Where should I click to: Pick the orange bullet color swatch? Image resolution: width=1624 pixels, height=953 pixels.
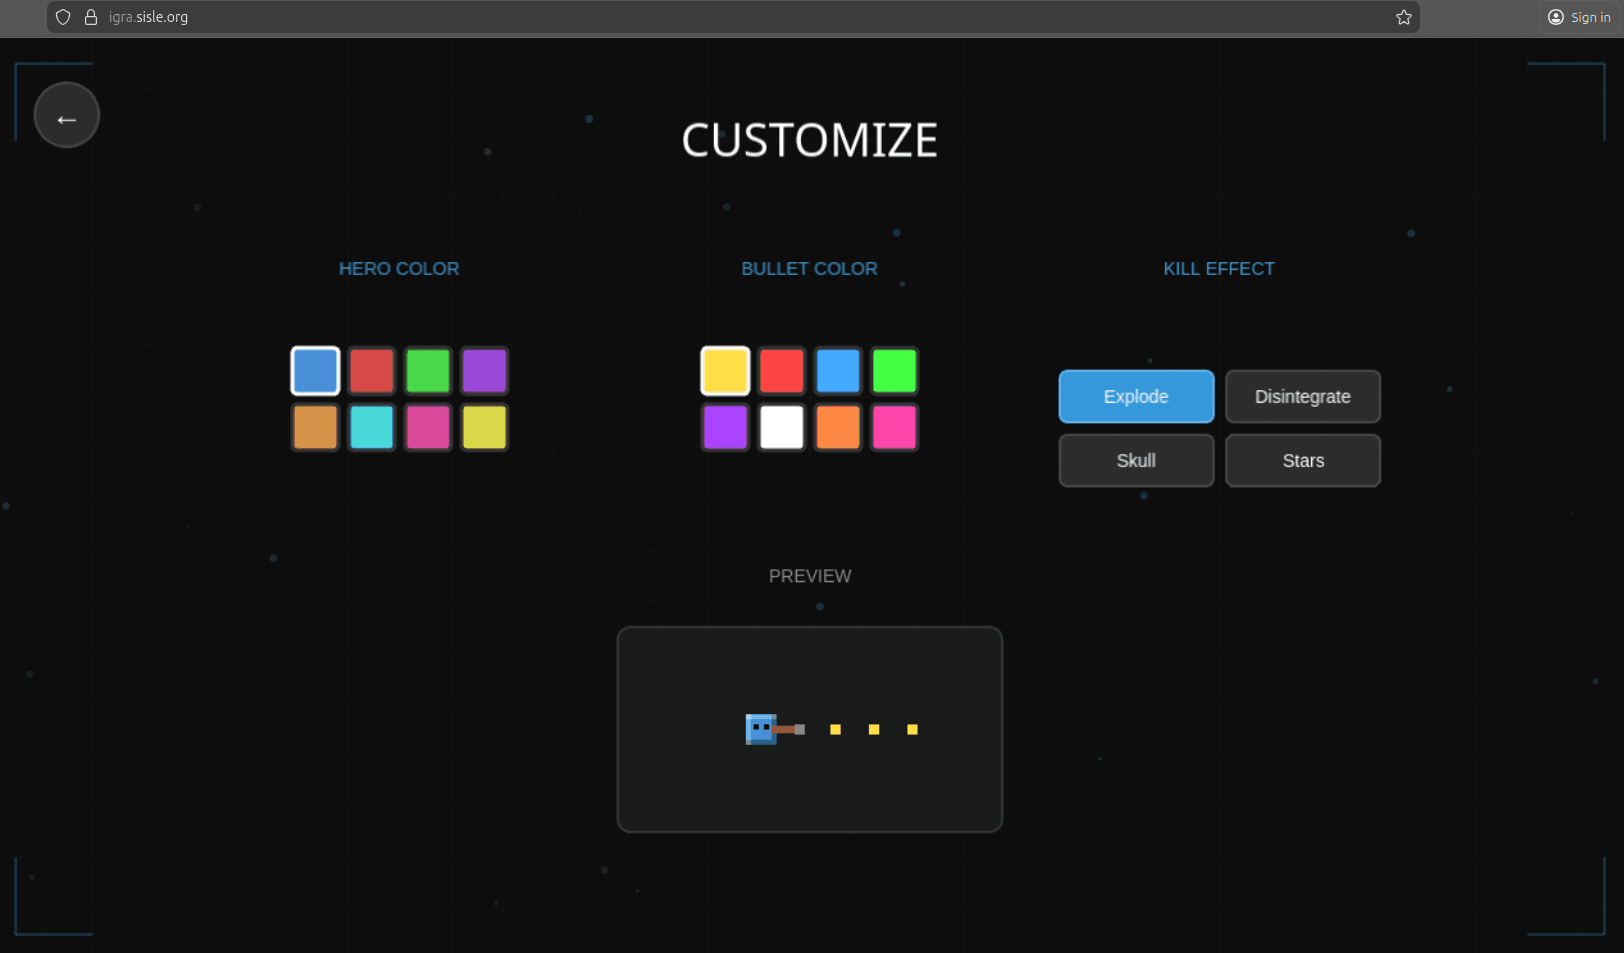click(838, 427)
